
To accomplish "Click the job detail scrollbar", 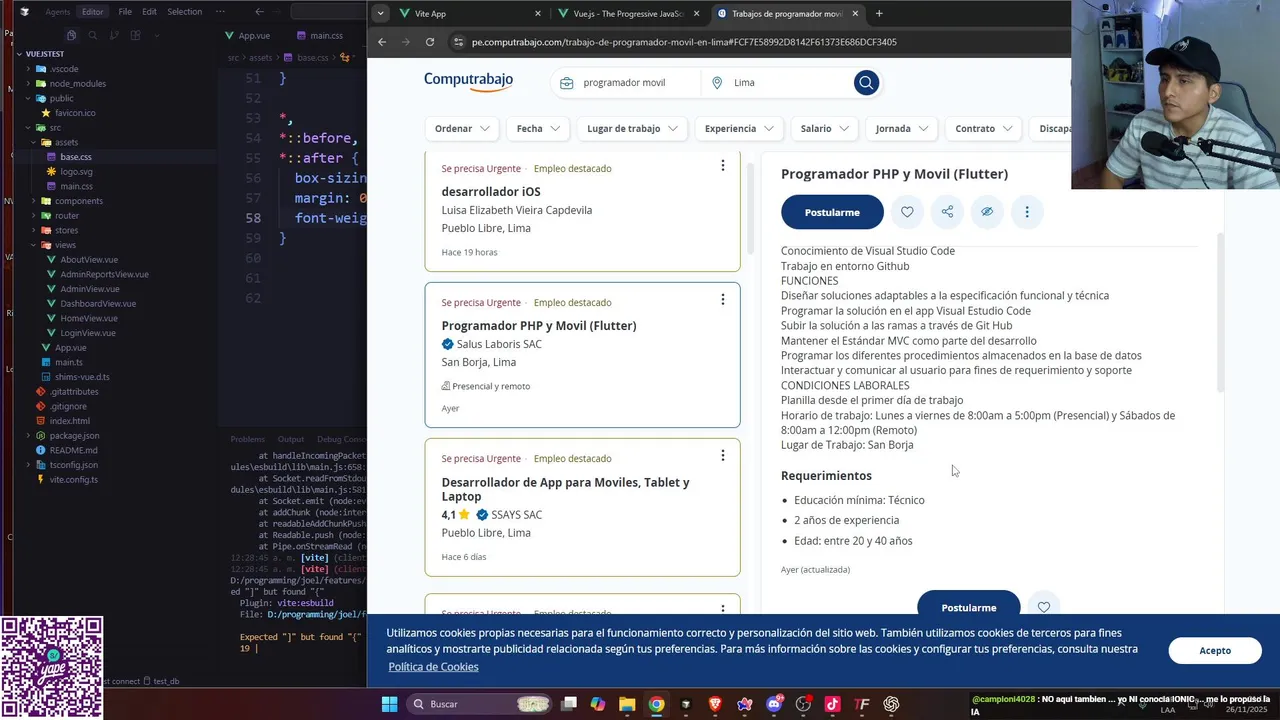I will [x=1219, y=312].
